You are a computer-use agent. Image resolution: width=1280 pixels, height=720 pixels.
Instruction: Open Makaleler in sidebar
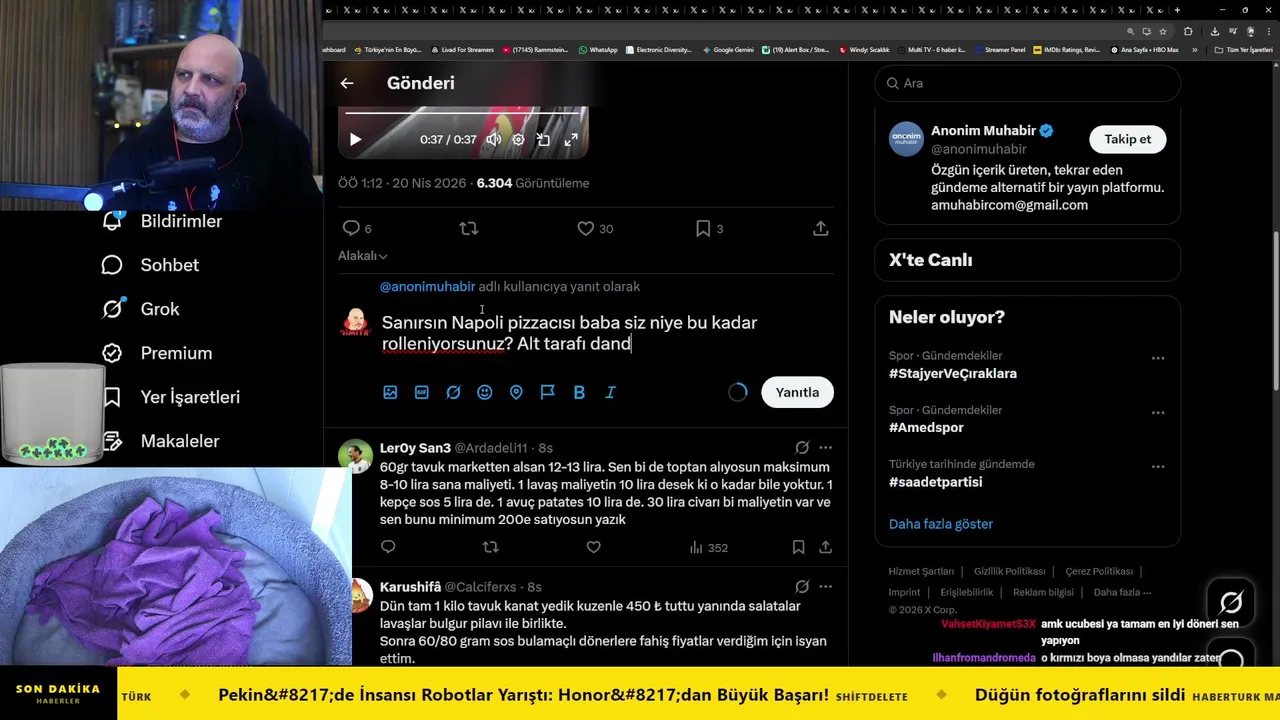(x=160, y=441)
